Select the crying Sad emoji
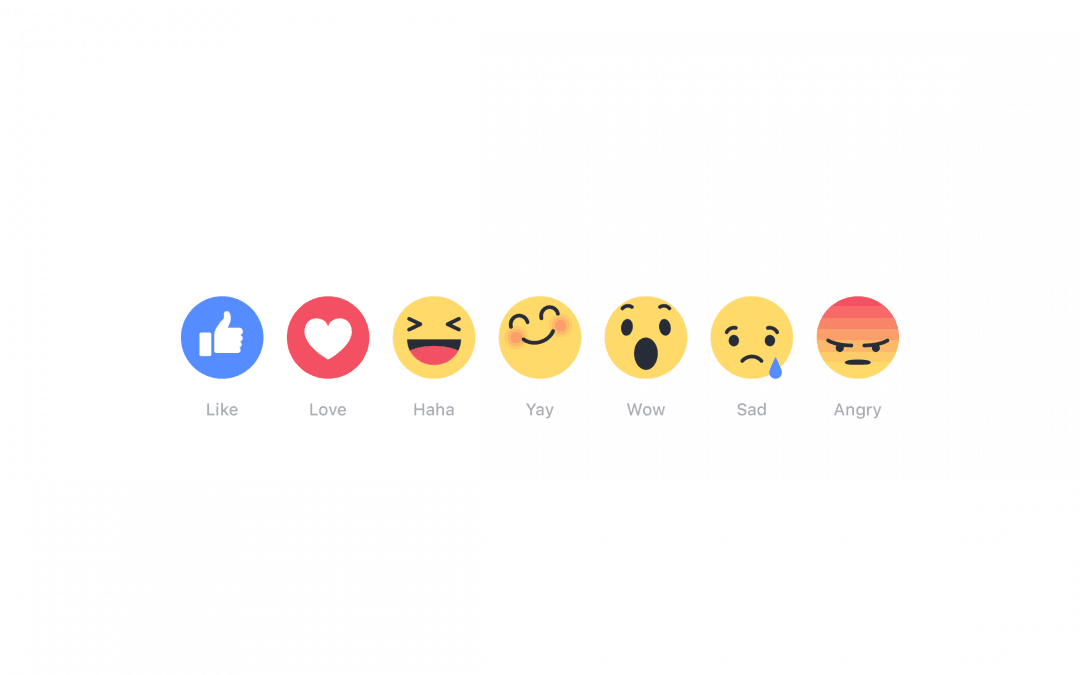1080x675 pixels. pyautogui.click(x=752, y=338)
